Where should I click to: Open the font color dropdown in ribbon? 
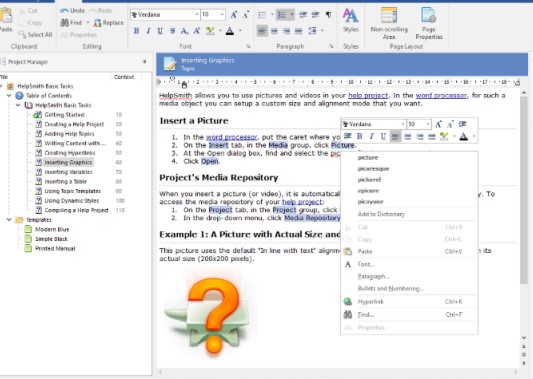(240, 31)
